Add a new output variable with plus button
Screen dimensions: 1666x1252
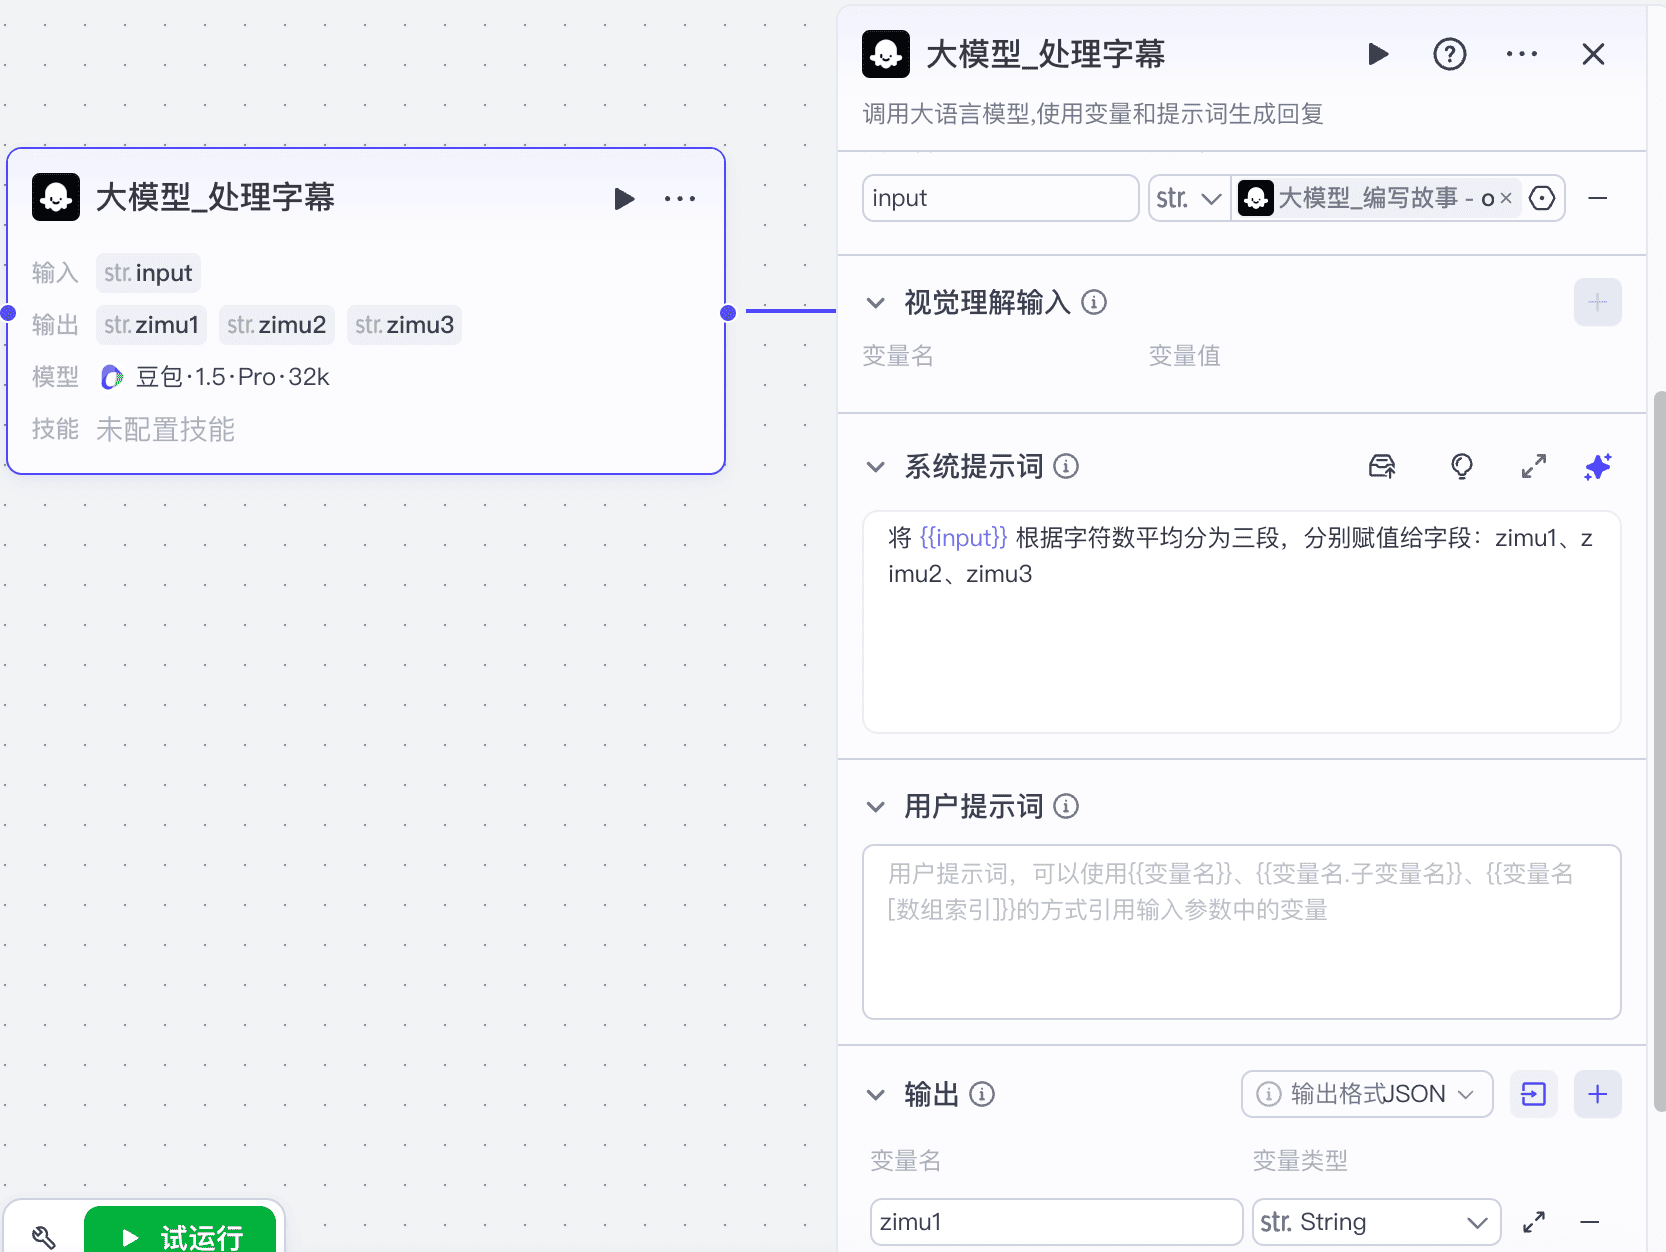pos(1597,1094)
